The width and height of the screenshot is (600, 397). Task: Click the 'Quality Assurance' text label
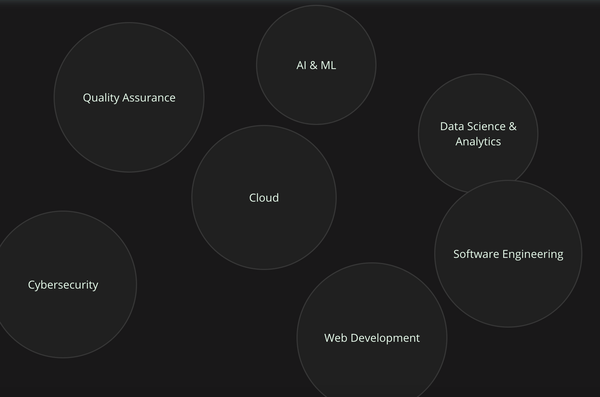click(129, 98)
